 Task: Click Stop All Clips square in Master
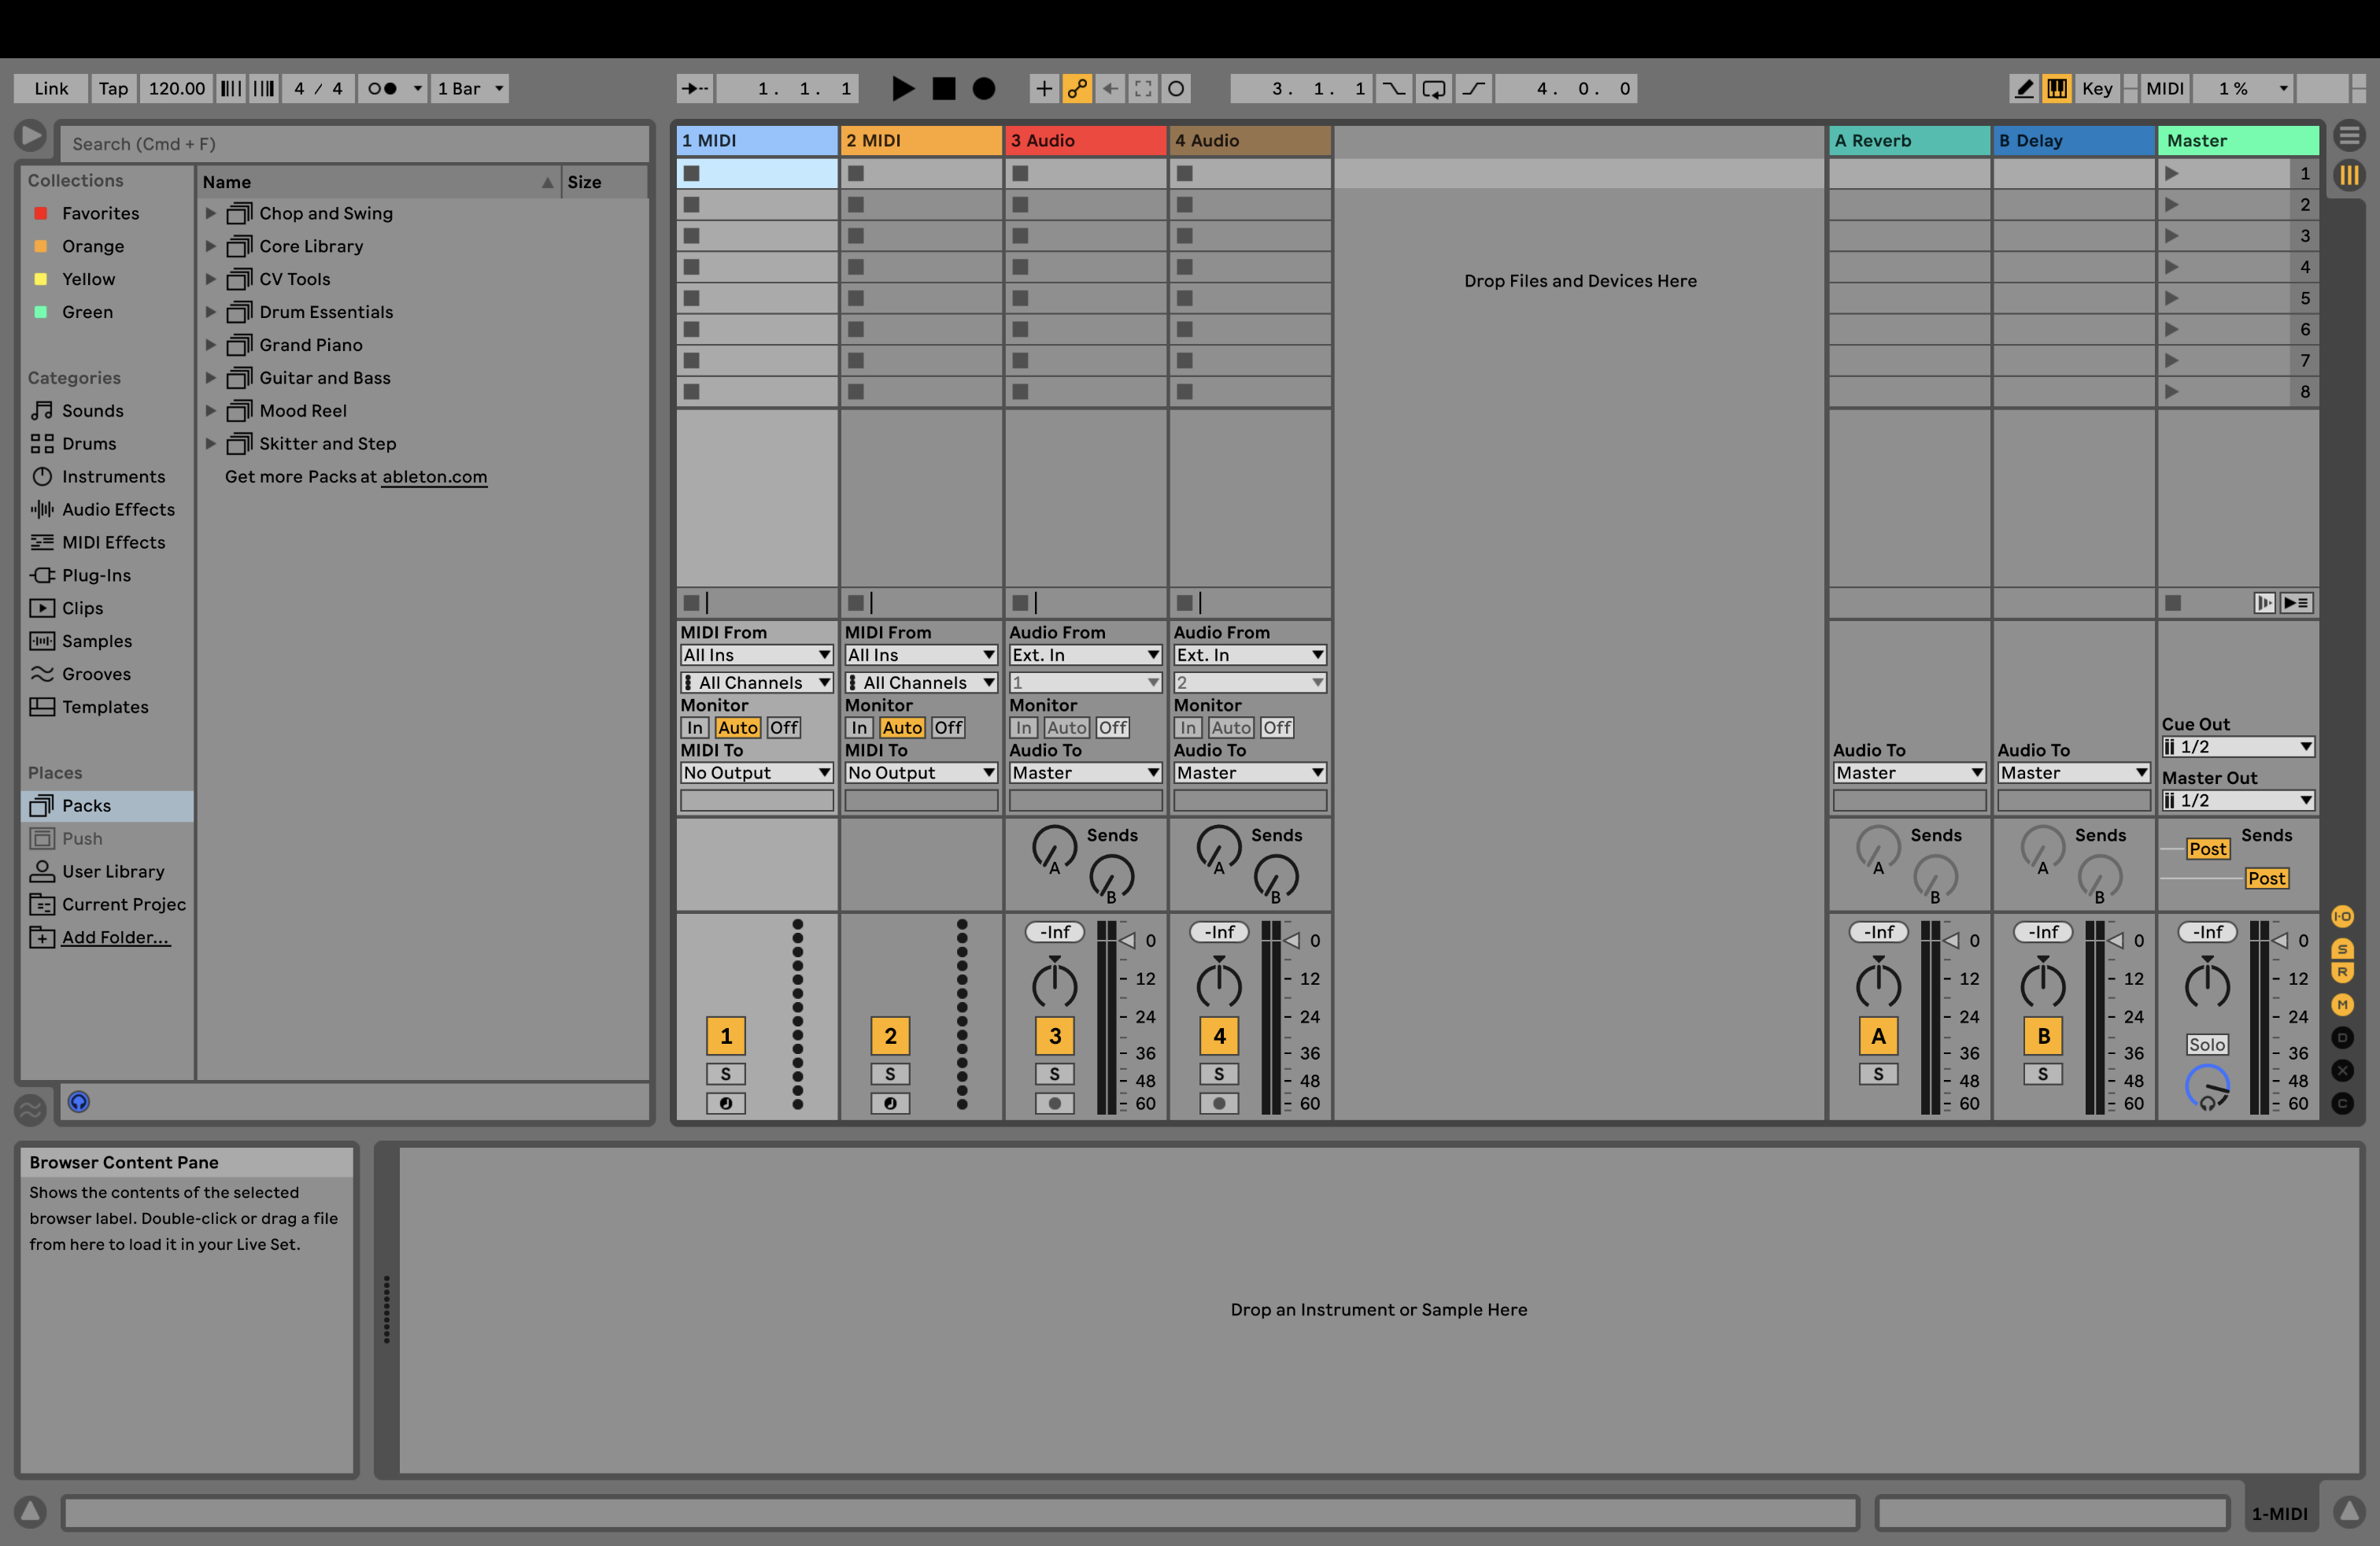(2172, 603)
